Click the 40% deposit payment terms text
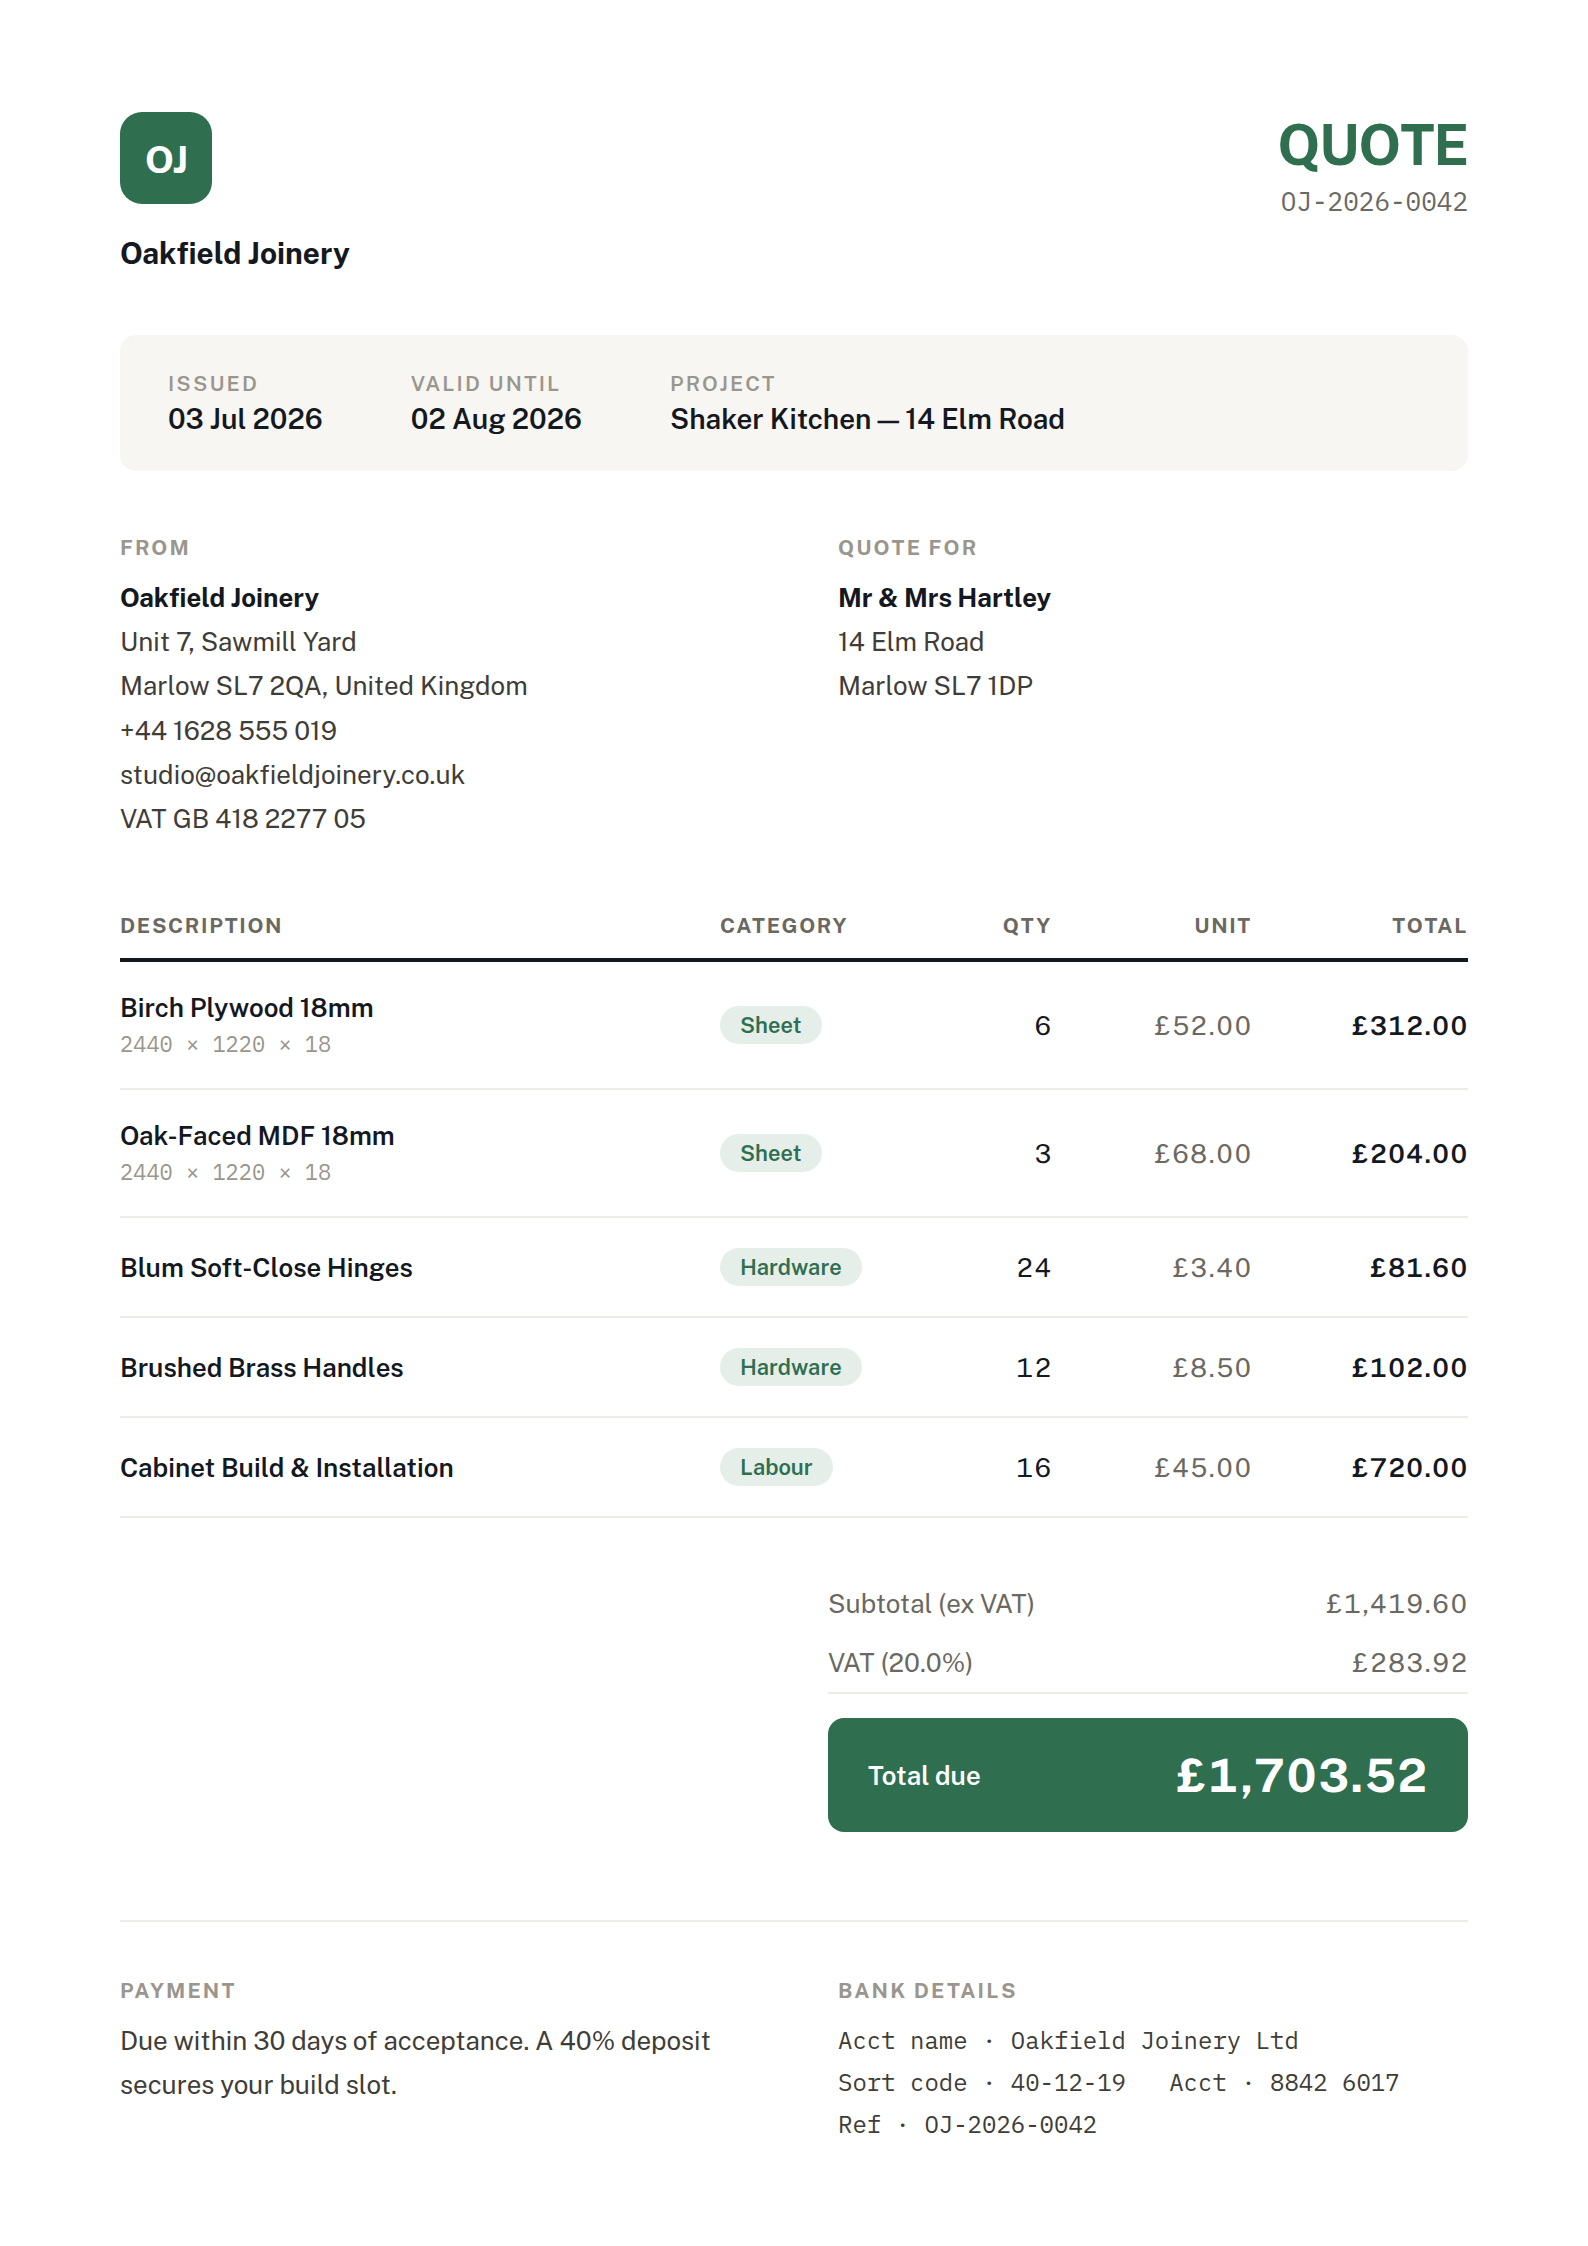Viewport: 1588px width, 2246px height. click(415, 2063)
